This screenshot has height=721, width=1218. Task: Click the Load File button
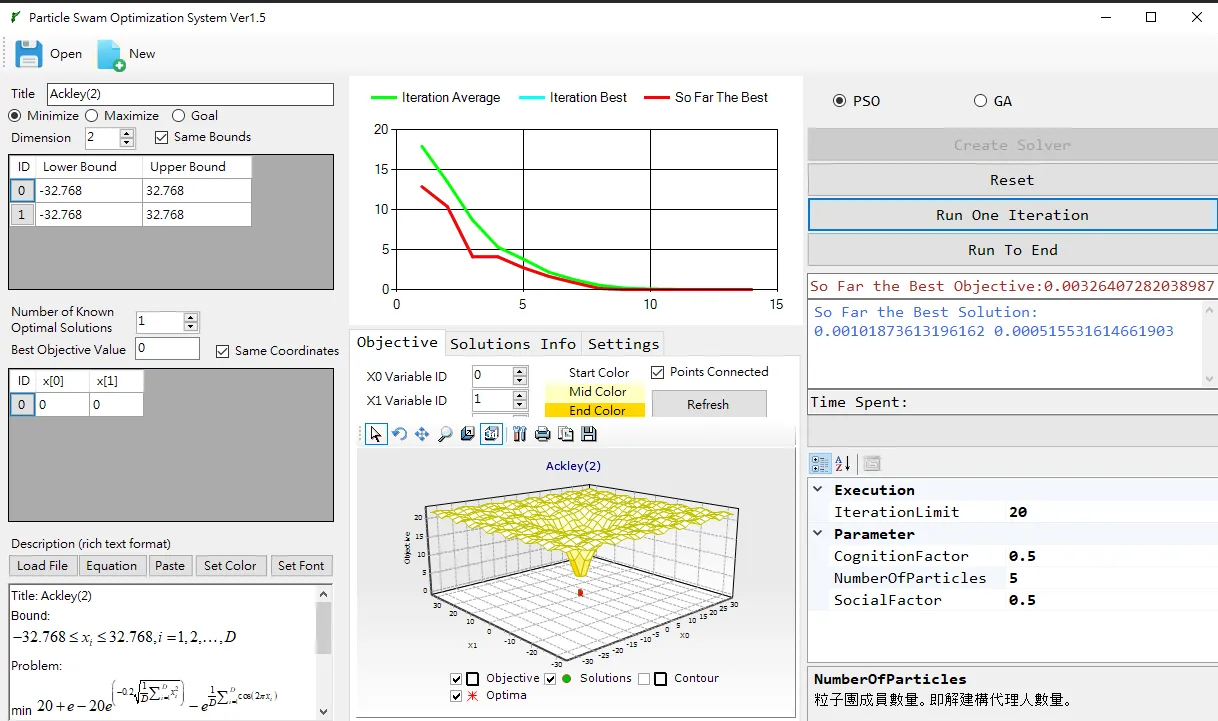43,566
